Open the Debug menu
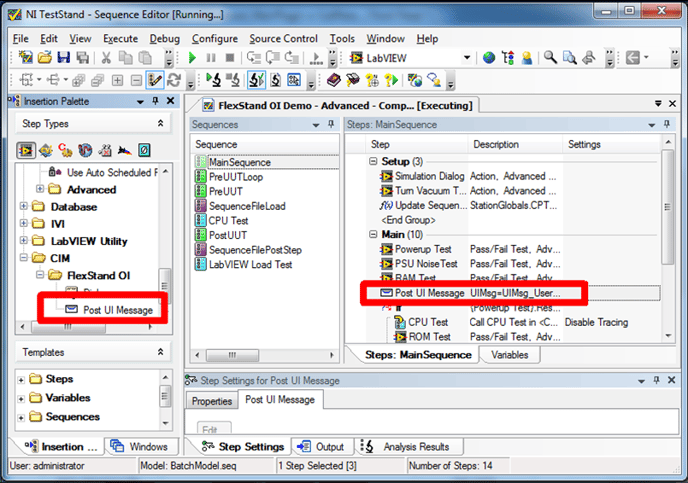Screen dimensions: 688x483 tap(165, 39)
